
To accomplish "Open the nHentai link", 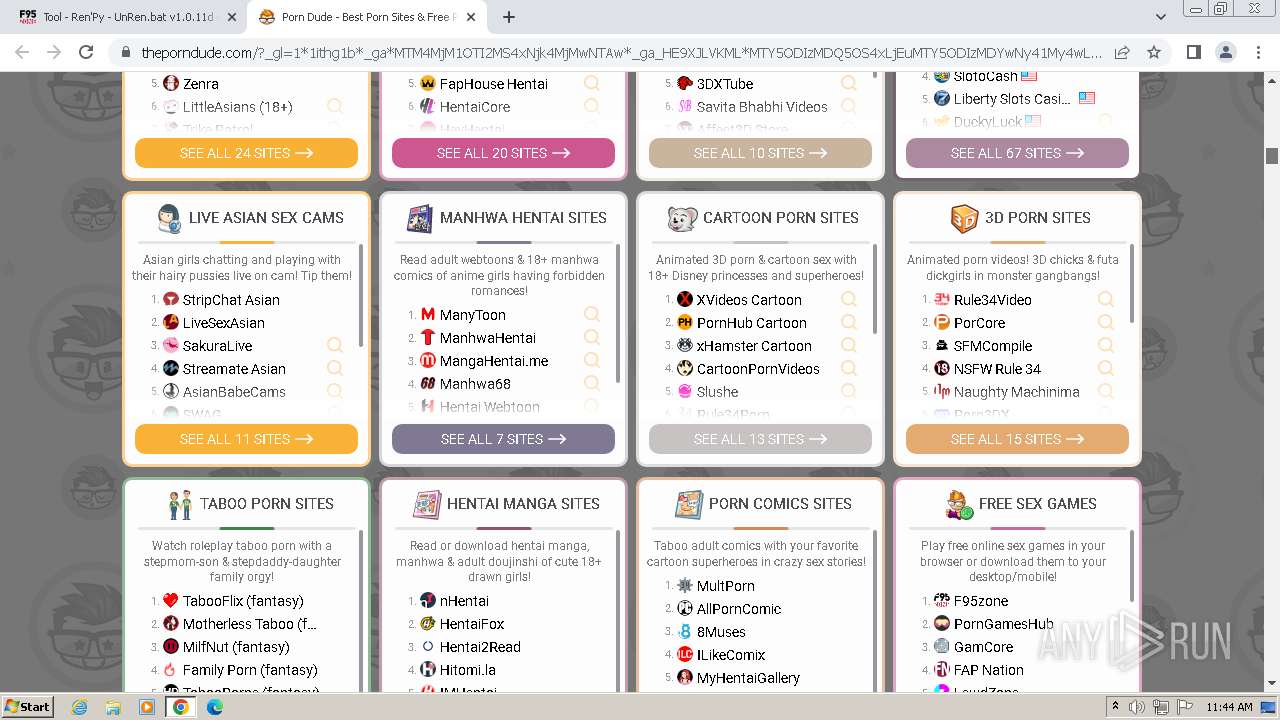I will click(464, 601).
